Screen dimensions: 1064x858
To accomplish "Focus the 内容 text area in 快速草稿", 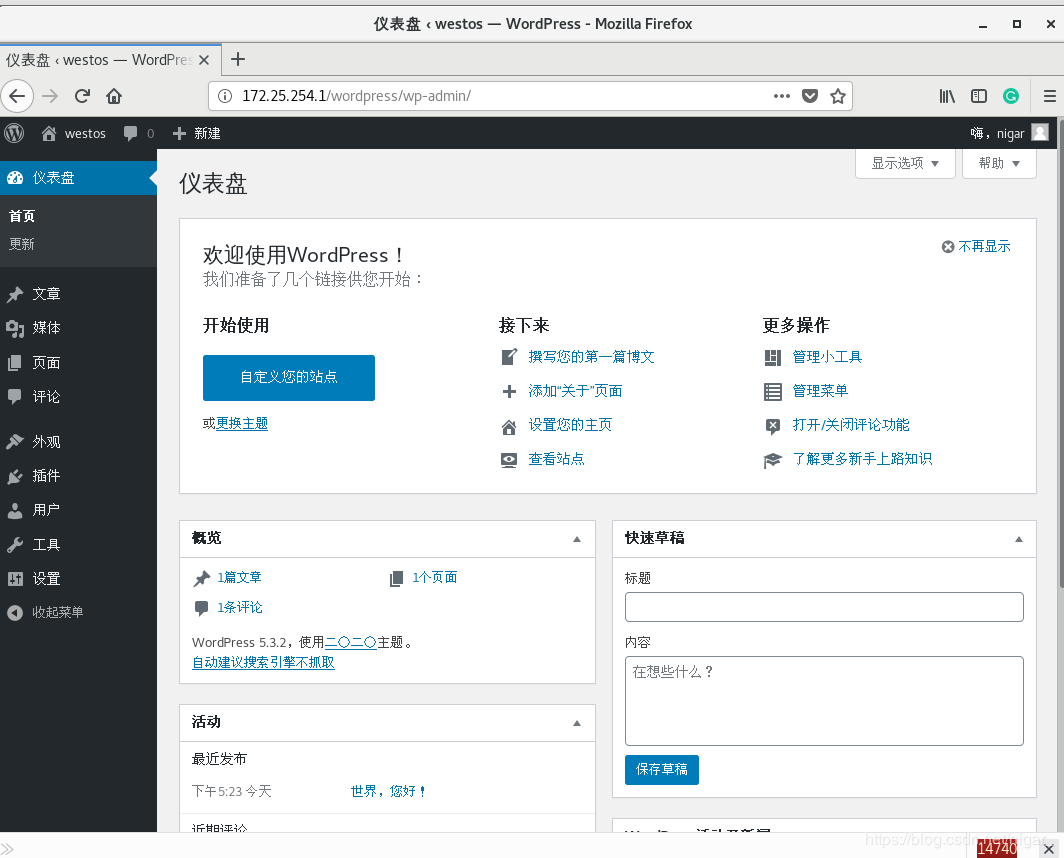I will click(x=824, y=701).
